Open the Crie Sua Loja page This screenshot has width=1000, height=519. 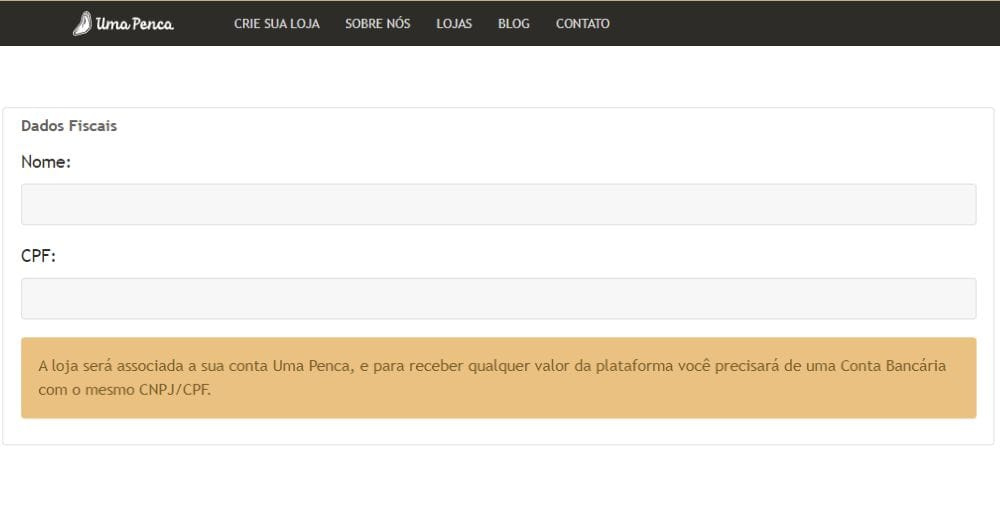click(x=277, y=24)
